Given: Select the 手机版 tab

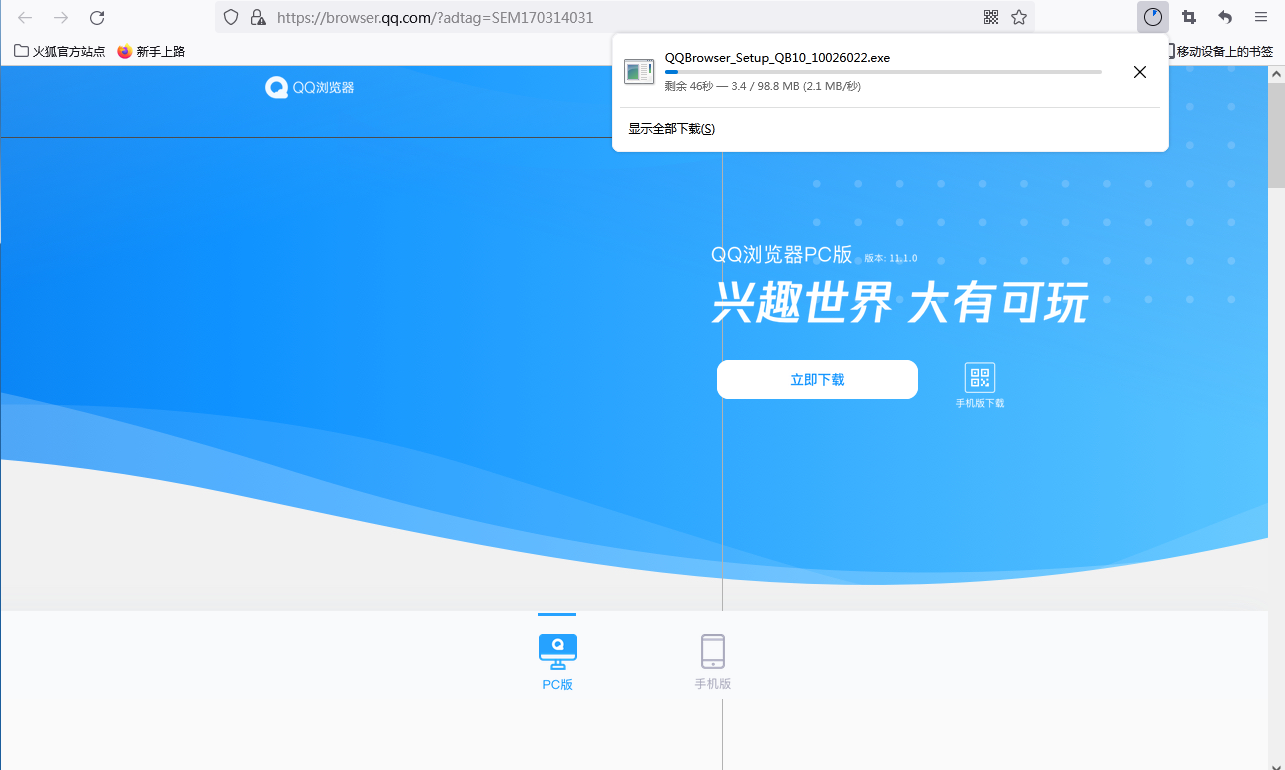Looking at the screenshot, I should point(713,661).
